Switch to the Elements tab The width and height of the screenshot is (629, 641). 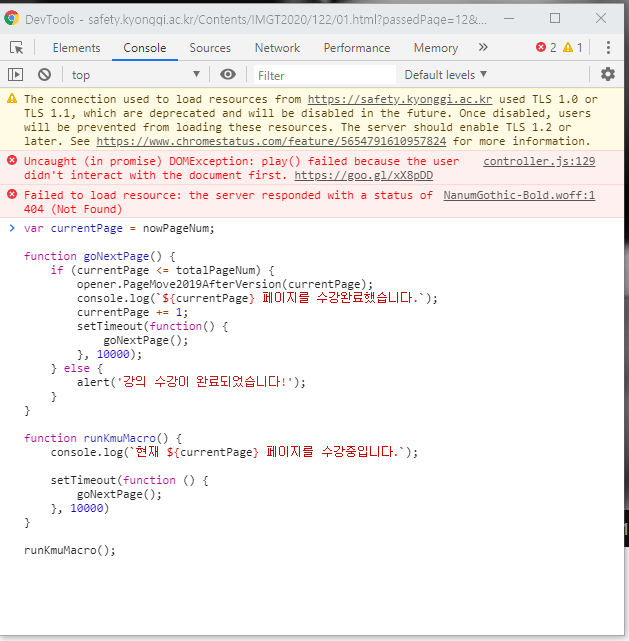[76, 48]
